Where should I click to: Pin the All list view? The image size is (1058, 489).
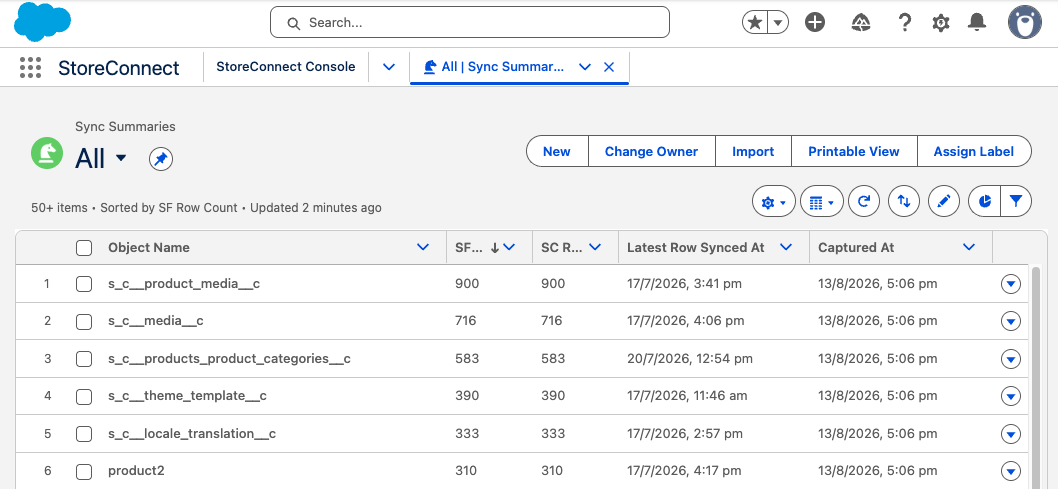(161, 159)
